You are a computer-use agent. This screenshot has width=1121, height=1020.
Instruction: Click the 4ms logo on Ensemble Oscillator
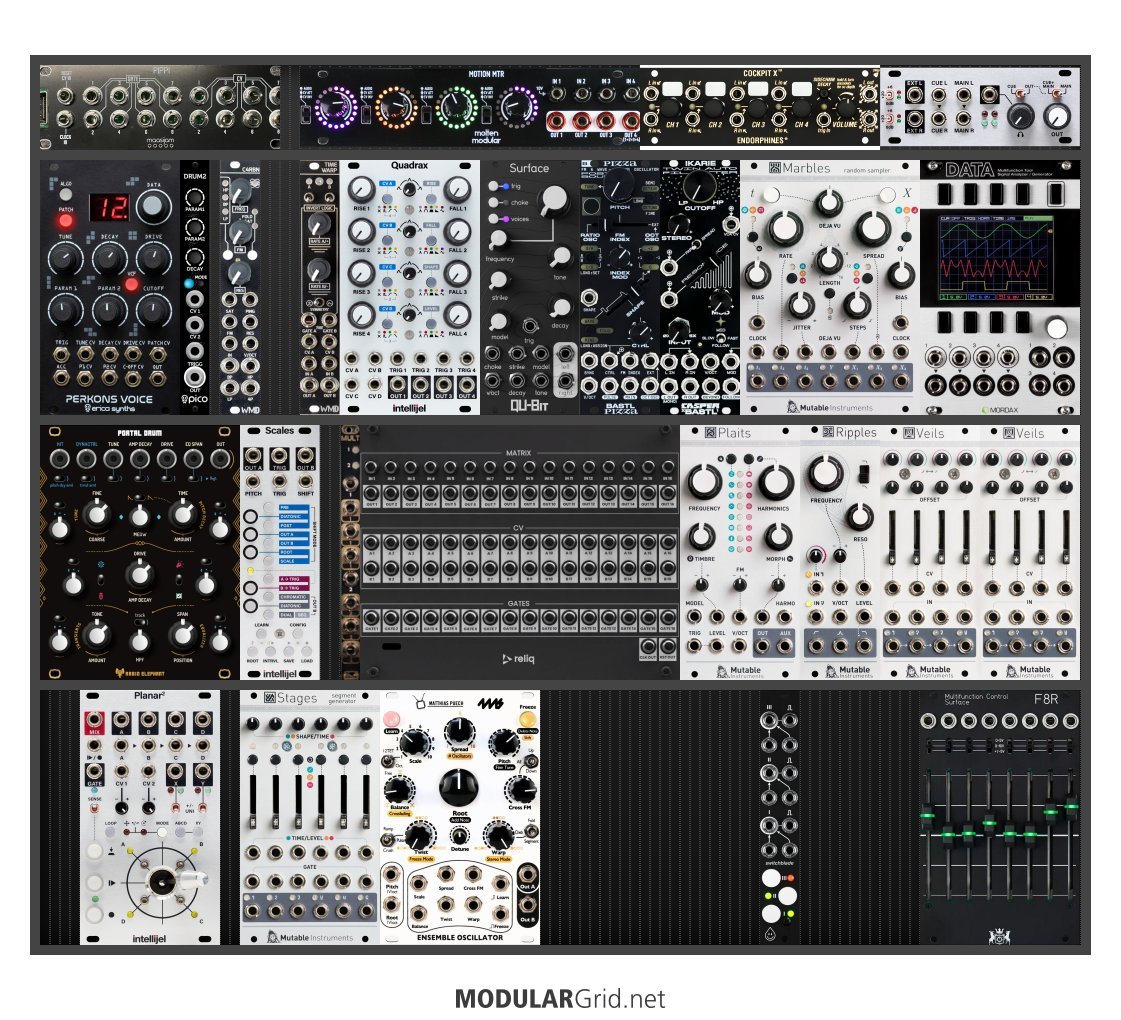[x=491, y=704]
